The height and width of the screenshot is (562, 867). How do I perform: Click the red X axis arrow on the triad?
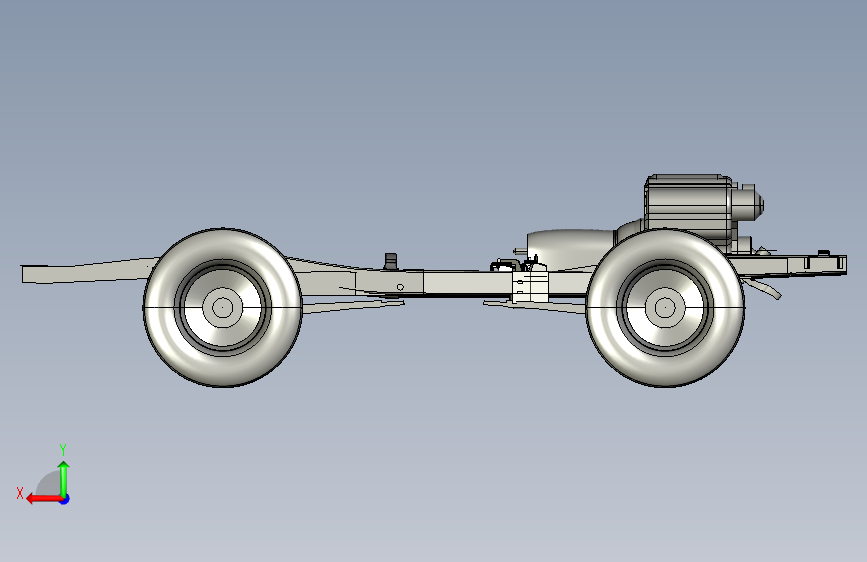tap(44, 499)
